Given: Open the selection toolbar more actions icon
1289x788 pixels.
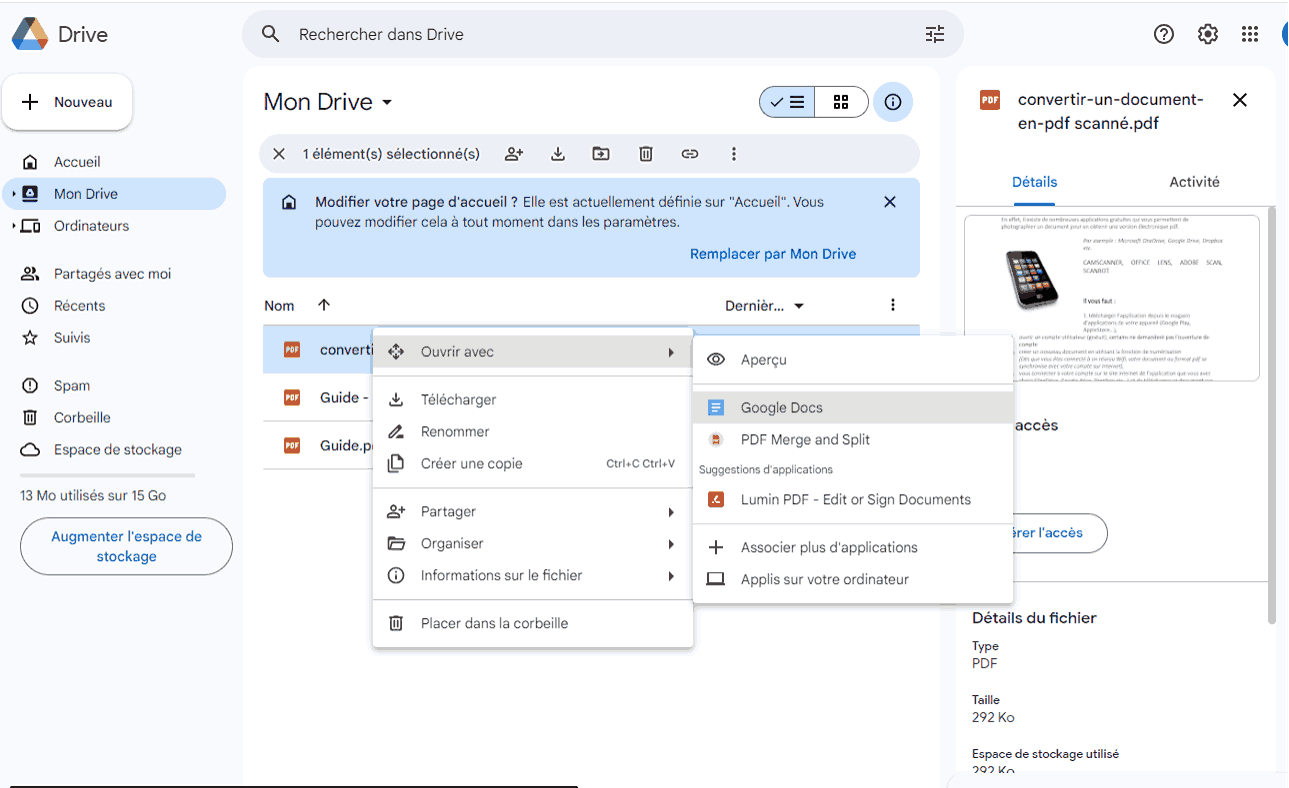Looking at the screenshot, I should click(734, 154).
